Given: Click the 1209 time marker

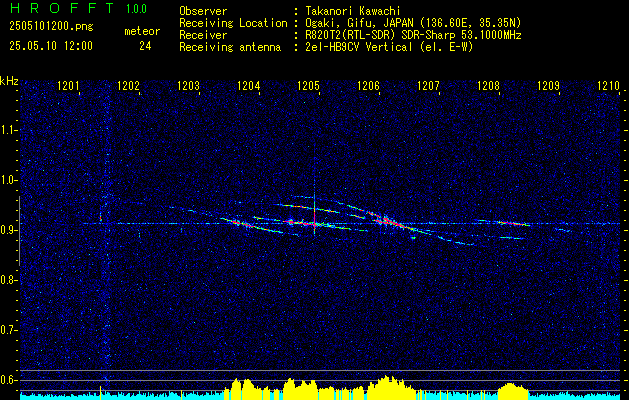Looking at the screenshot, I should pos(548,86).
